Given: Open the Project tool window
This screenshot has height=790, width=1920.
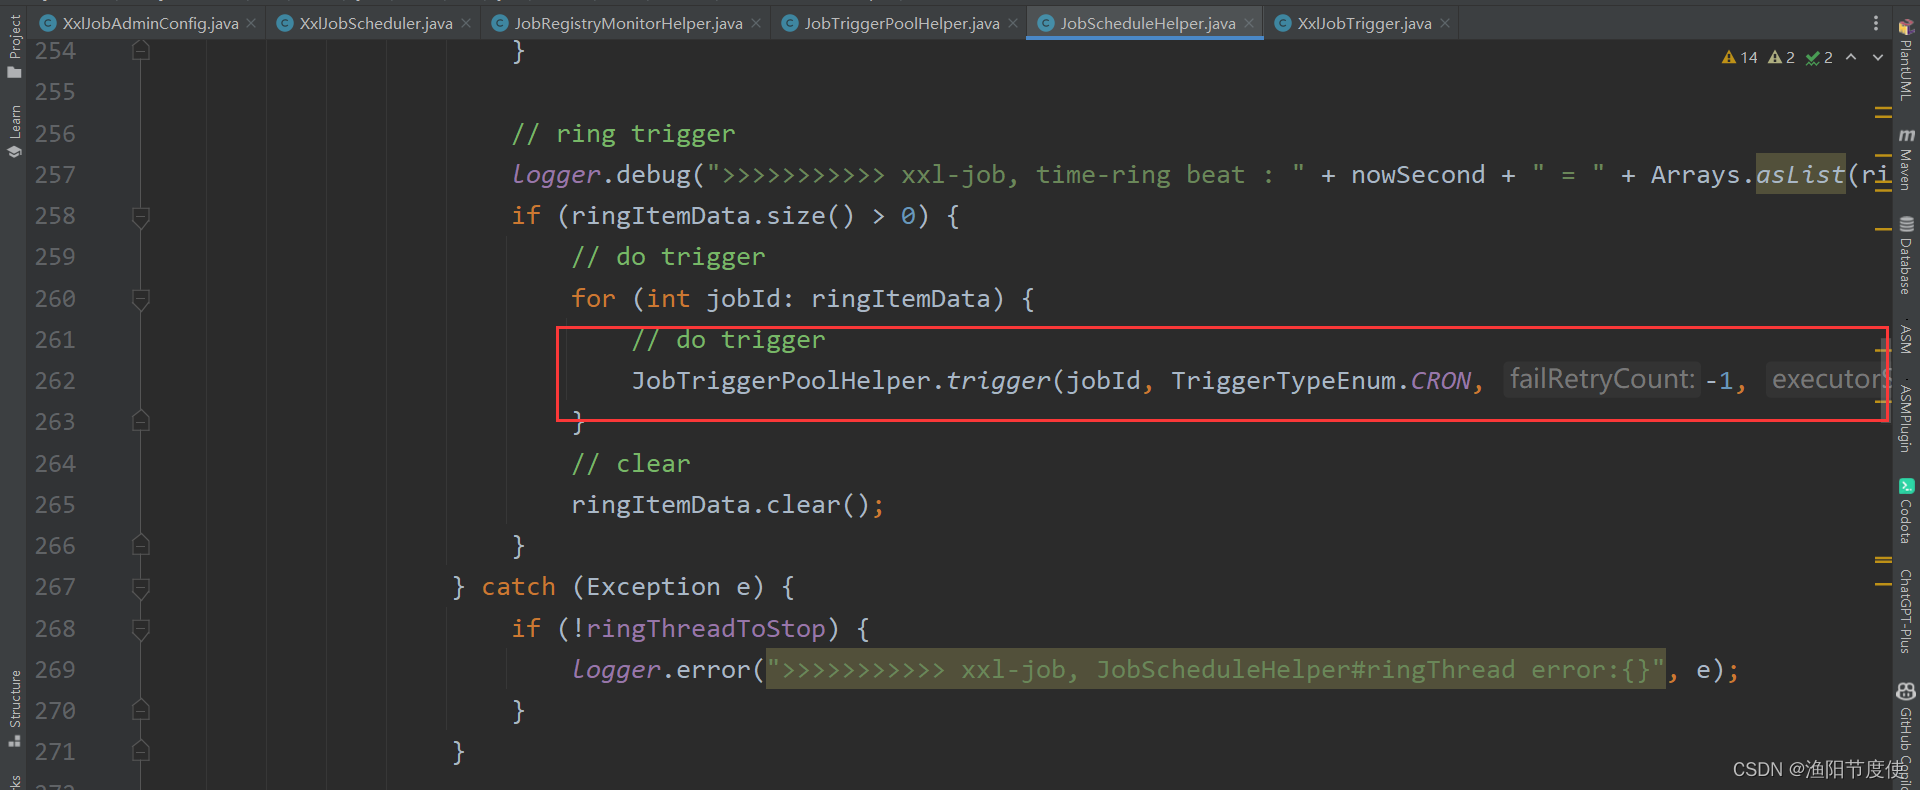Looking at the screenshot, I should (14, 45).
